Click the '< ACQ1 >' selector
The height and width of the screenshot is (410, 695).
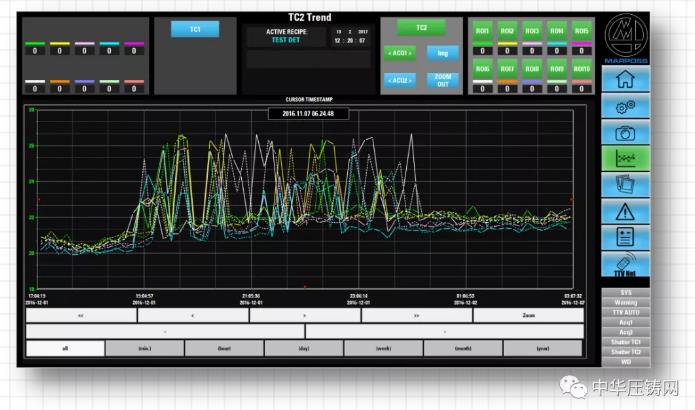(x=400, y=52)
